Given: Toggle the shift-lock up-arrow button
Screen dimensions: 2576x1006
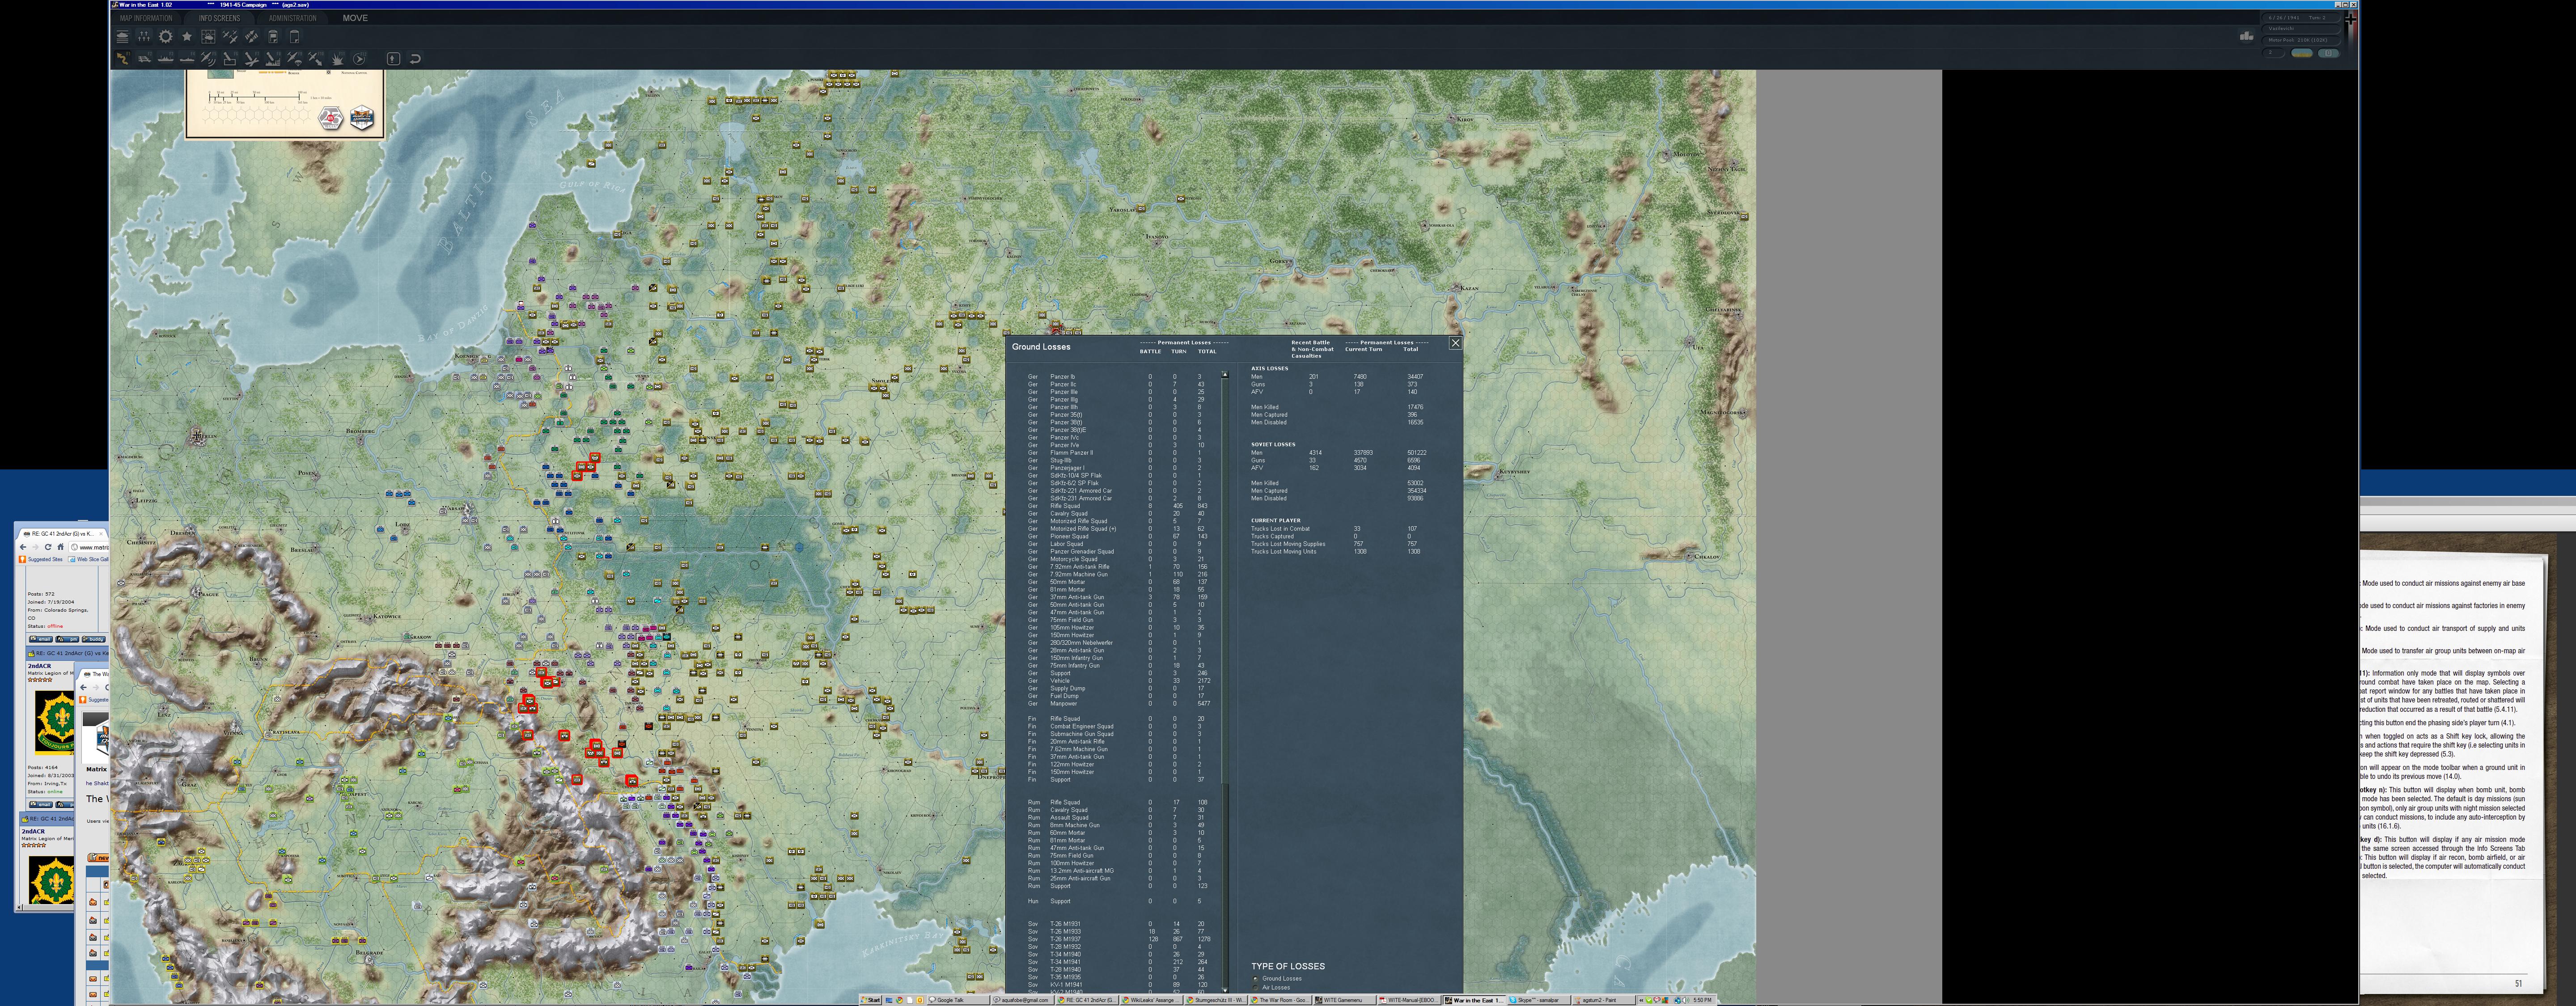Looking at the screenshot, I should (393, 59).
